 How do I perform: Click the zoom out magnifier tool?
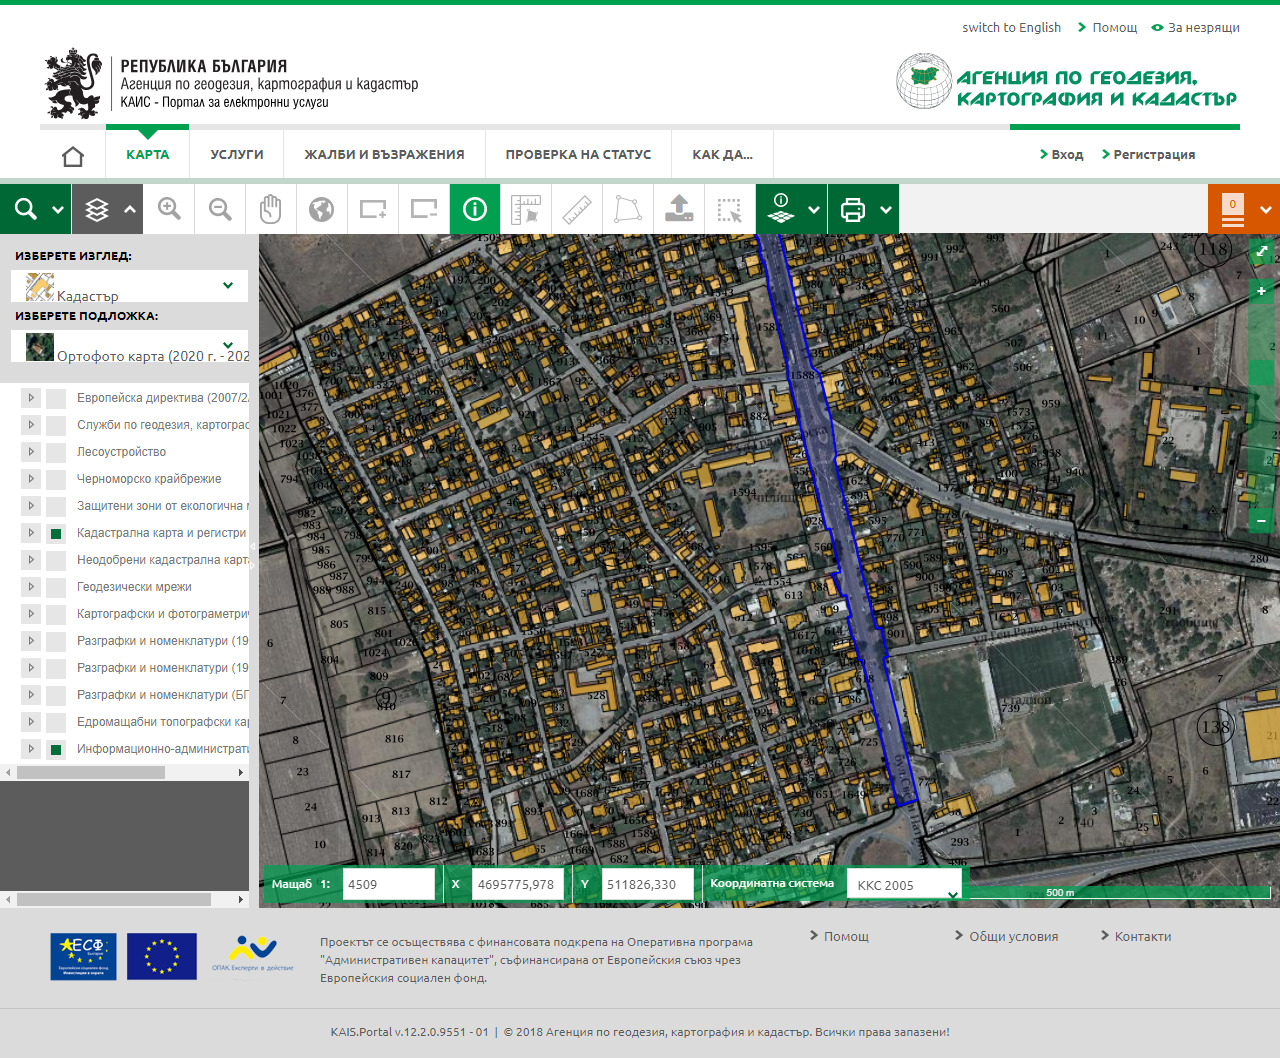(x=220, y=209)
